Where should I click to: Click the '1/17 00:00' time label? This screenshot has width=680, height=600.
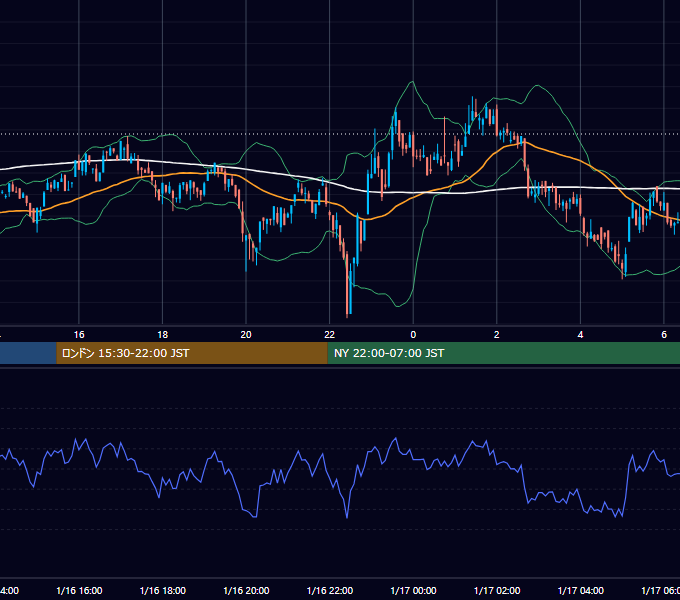[413, 590]
